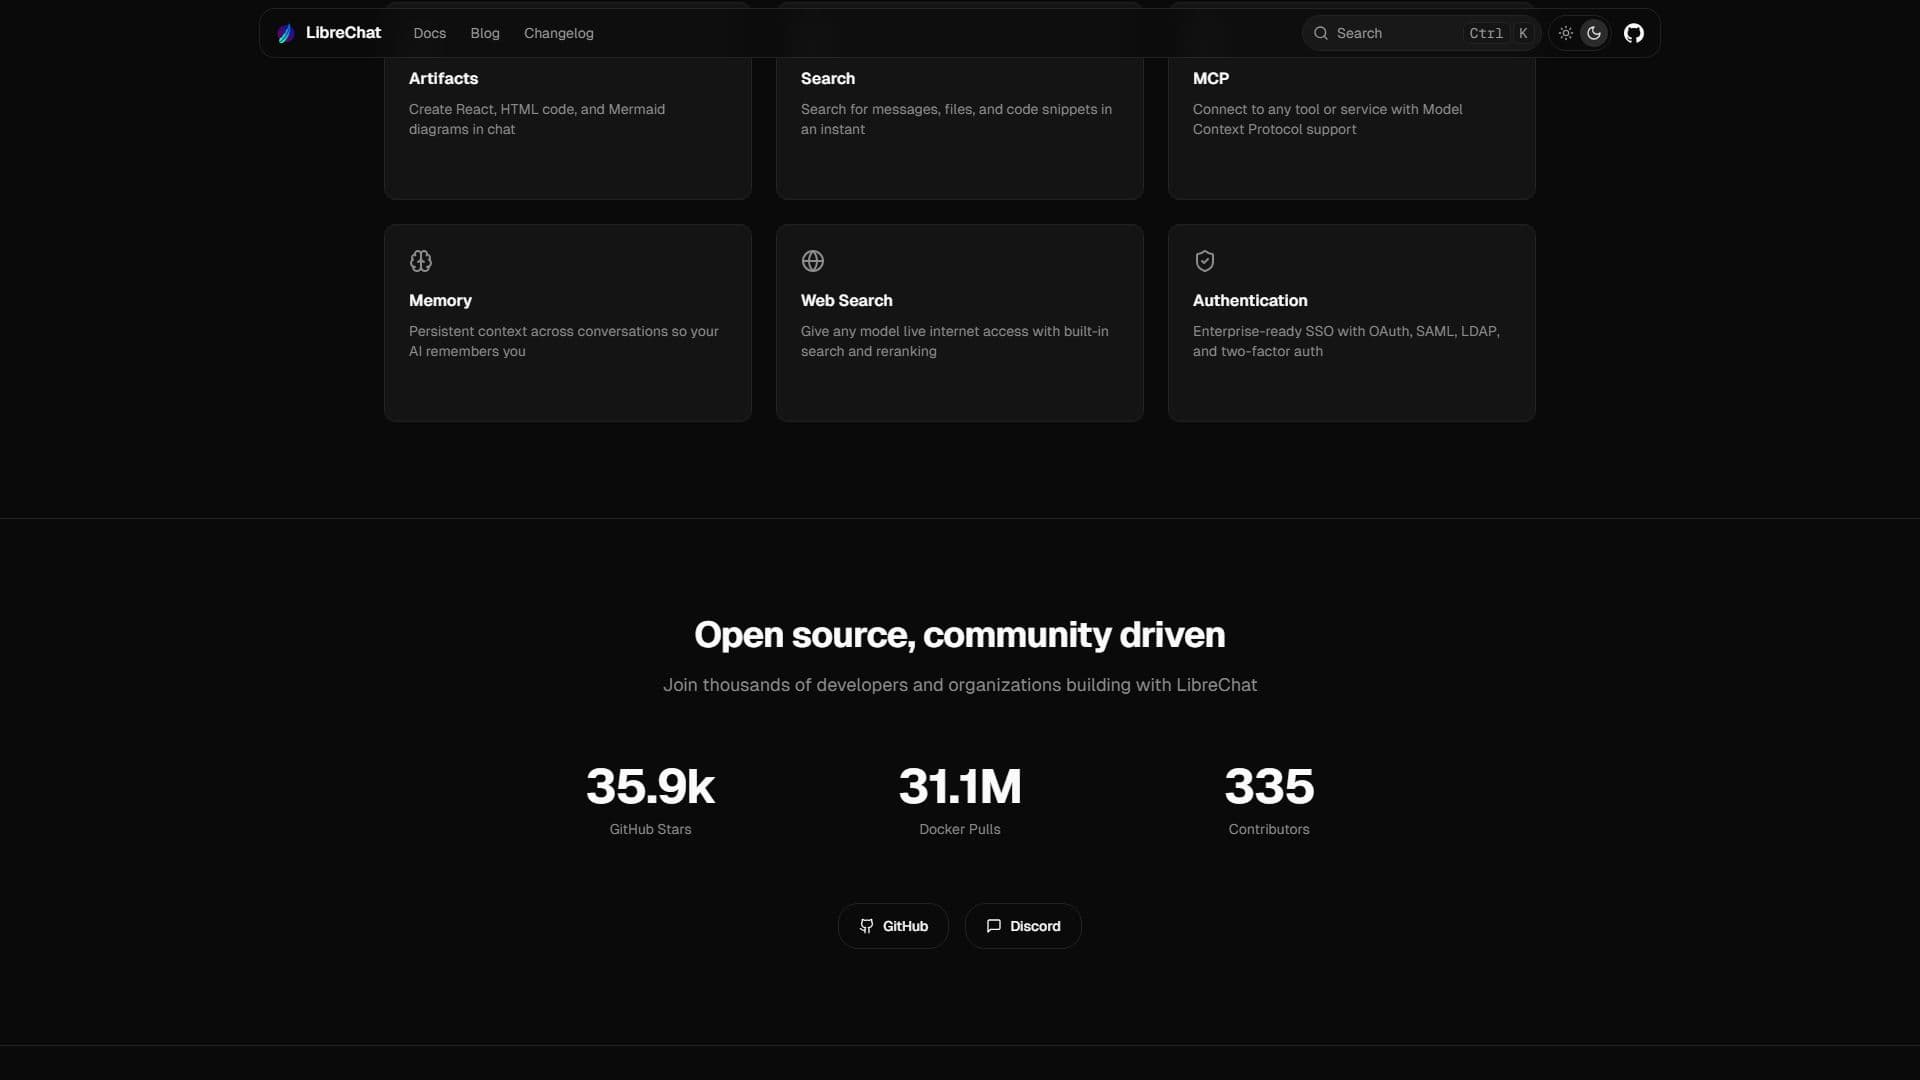Open the Web Search card title
The width and height of the screenshot is (1920, 1080).
[847, 300]
